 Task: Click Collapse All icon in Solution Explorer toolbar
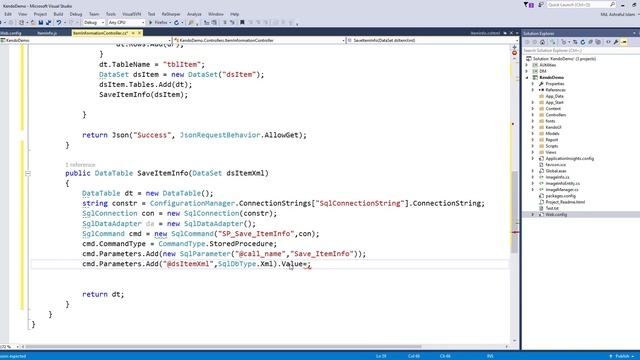(590, 42)
